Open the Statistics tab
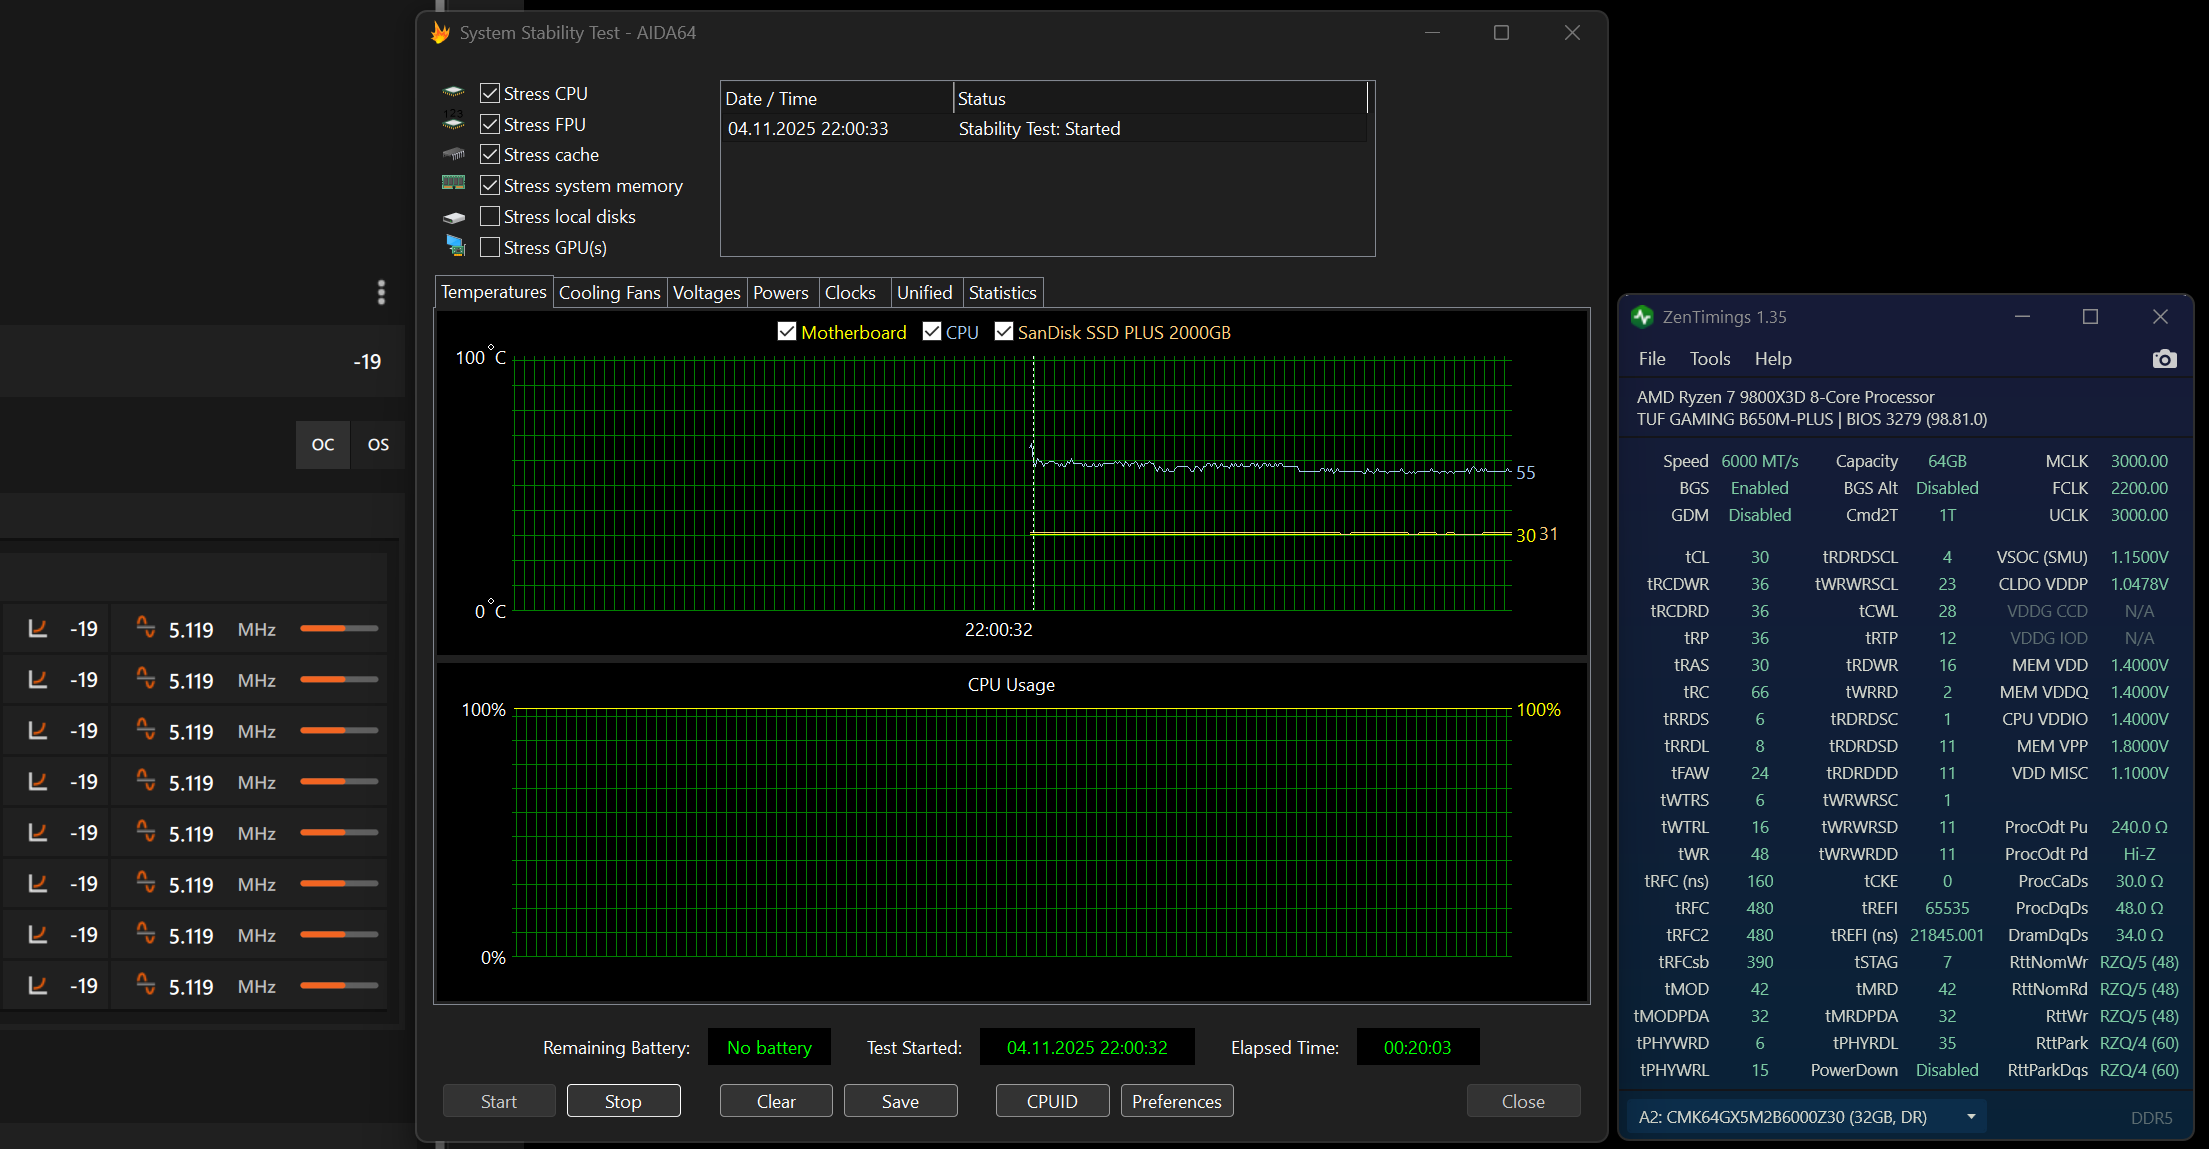The image size is (2209, 1149). click(1003, 293)
